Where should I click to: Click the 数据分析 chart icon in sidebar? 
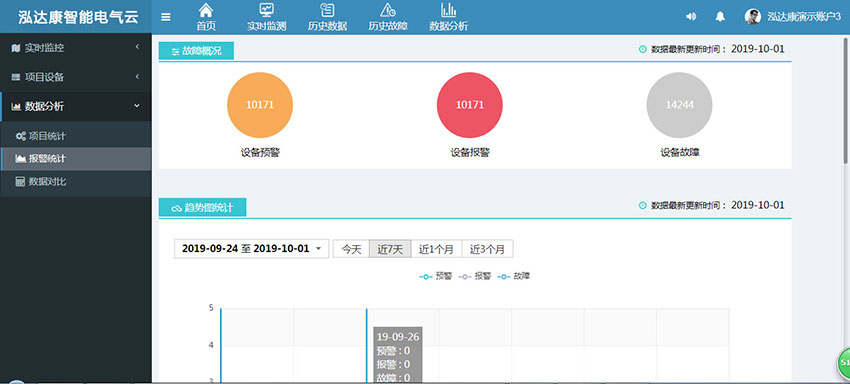pos(16,106)
